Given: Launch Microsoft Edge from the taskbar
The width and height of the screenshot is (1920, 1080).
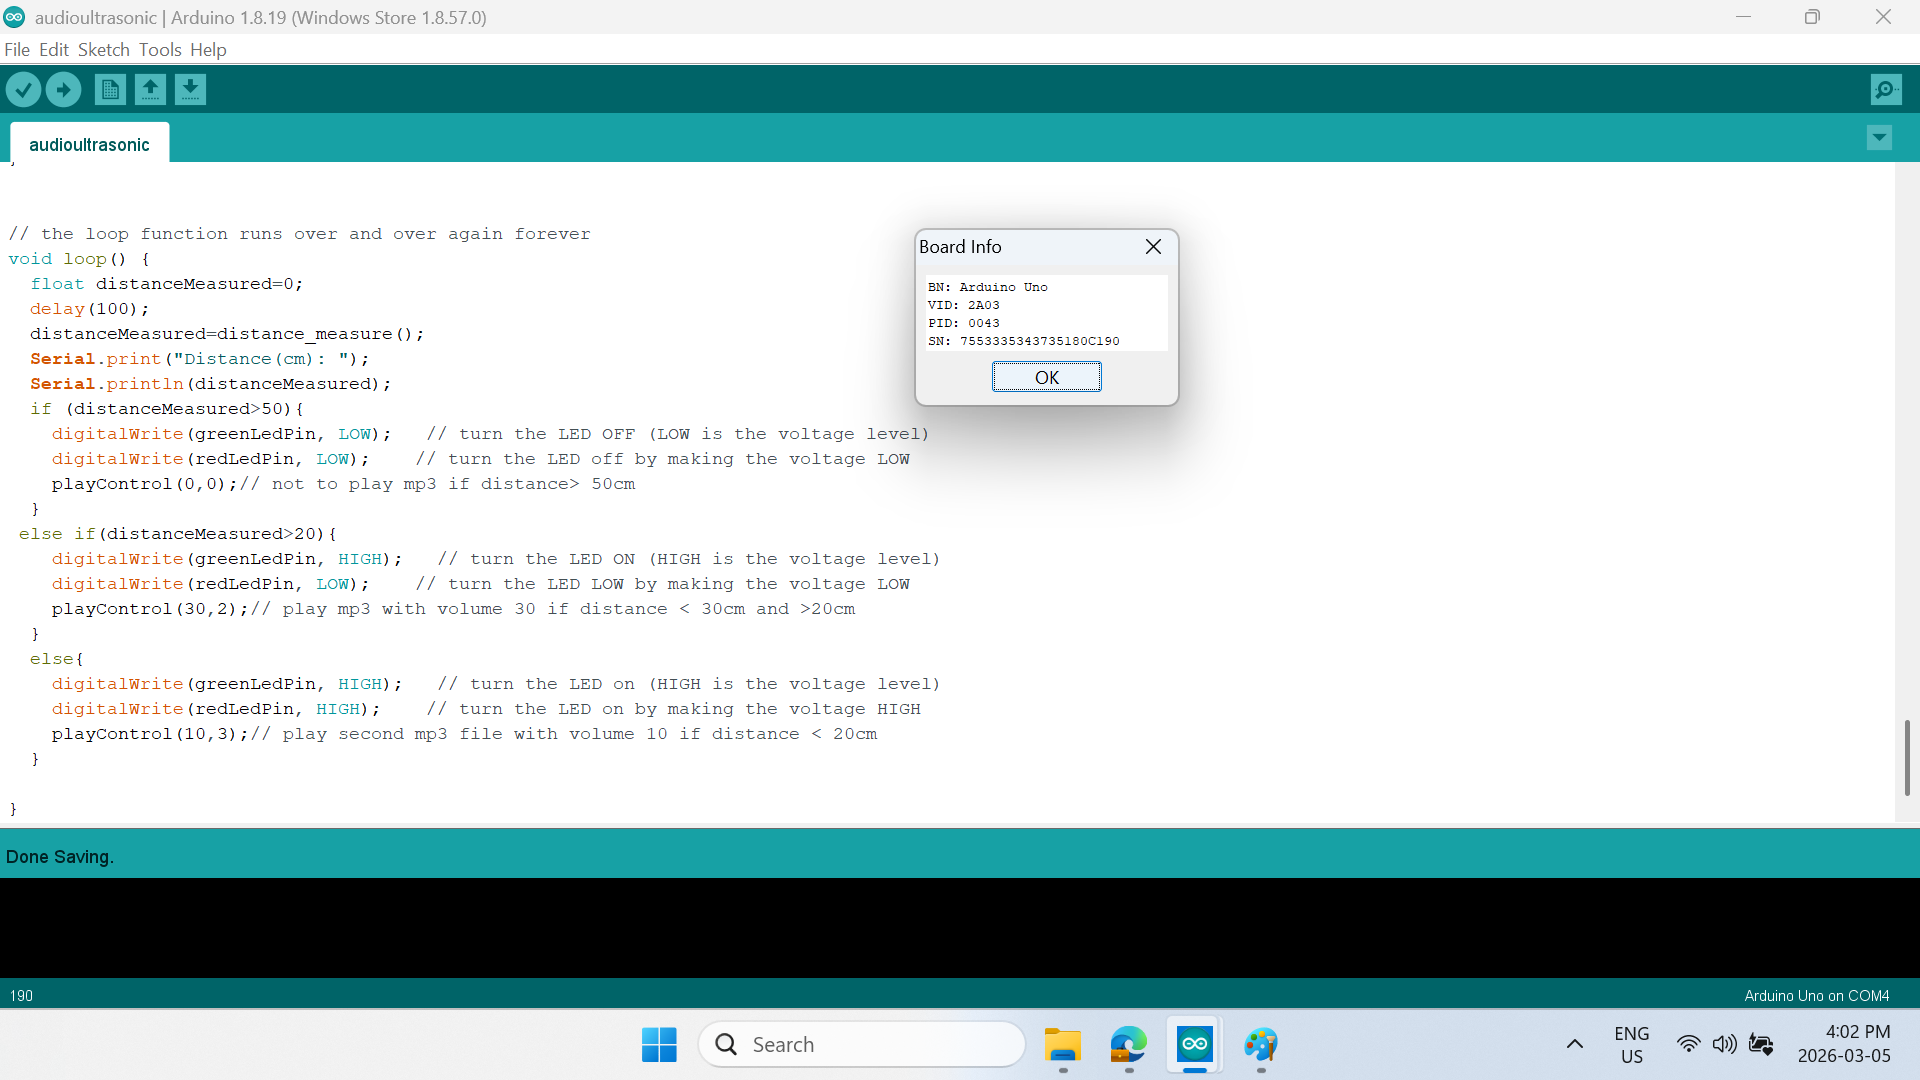Looking at the screenshot, I should [1128, 1045].
